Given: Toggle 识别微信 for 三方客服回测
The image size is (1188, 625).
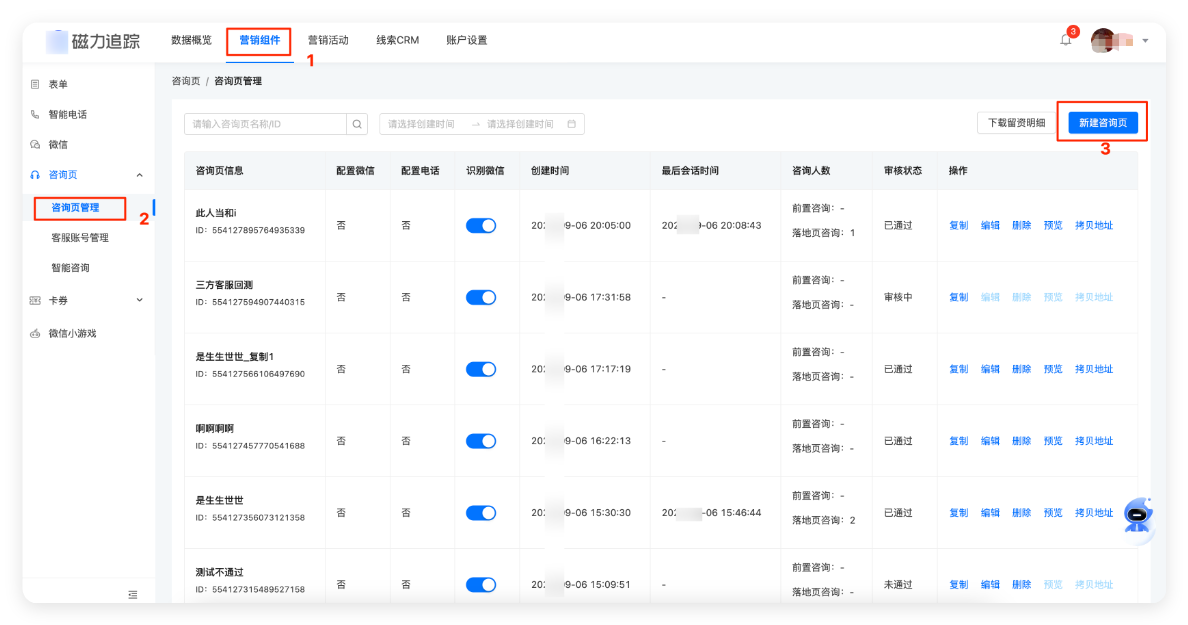Looking at the screenshot, I should pos(481,296).
